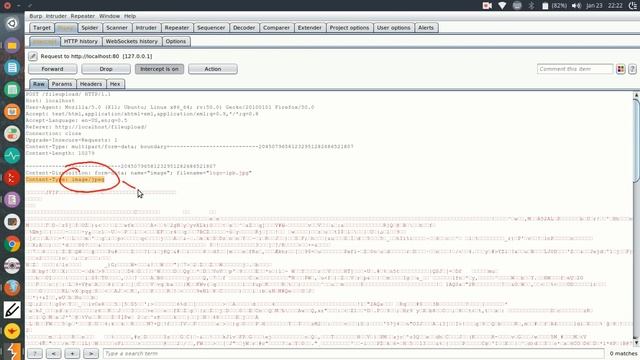Screen dimensions: 640x360
Task: Select the Raw message view tab
Action: pos(39,84)
